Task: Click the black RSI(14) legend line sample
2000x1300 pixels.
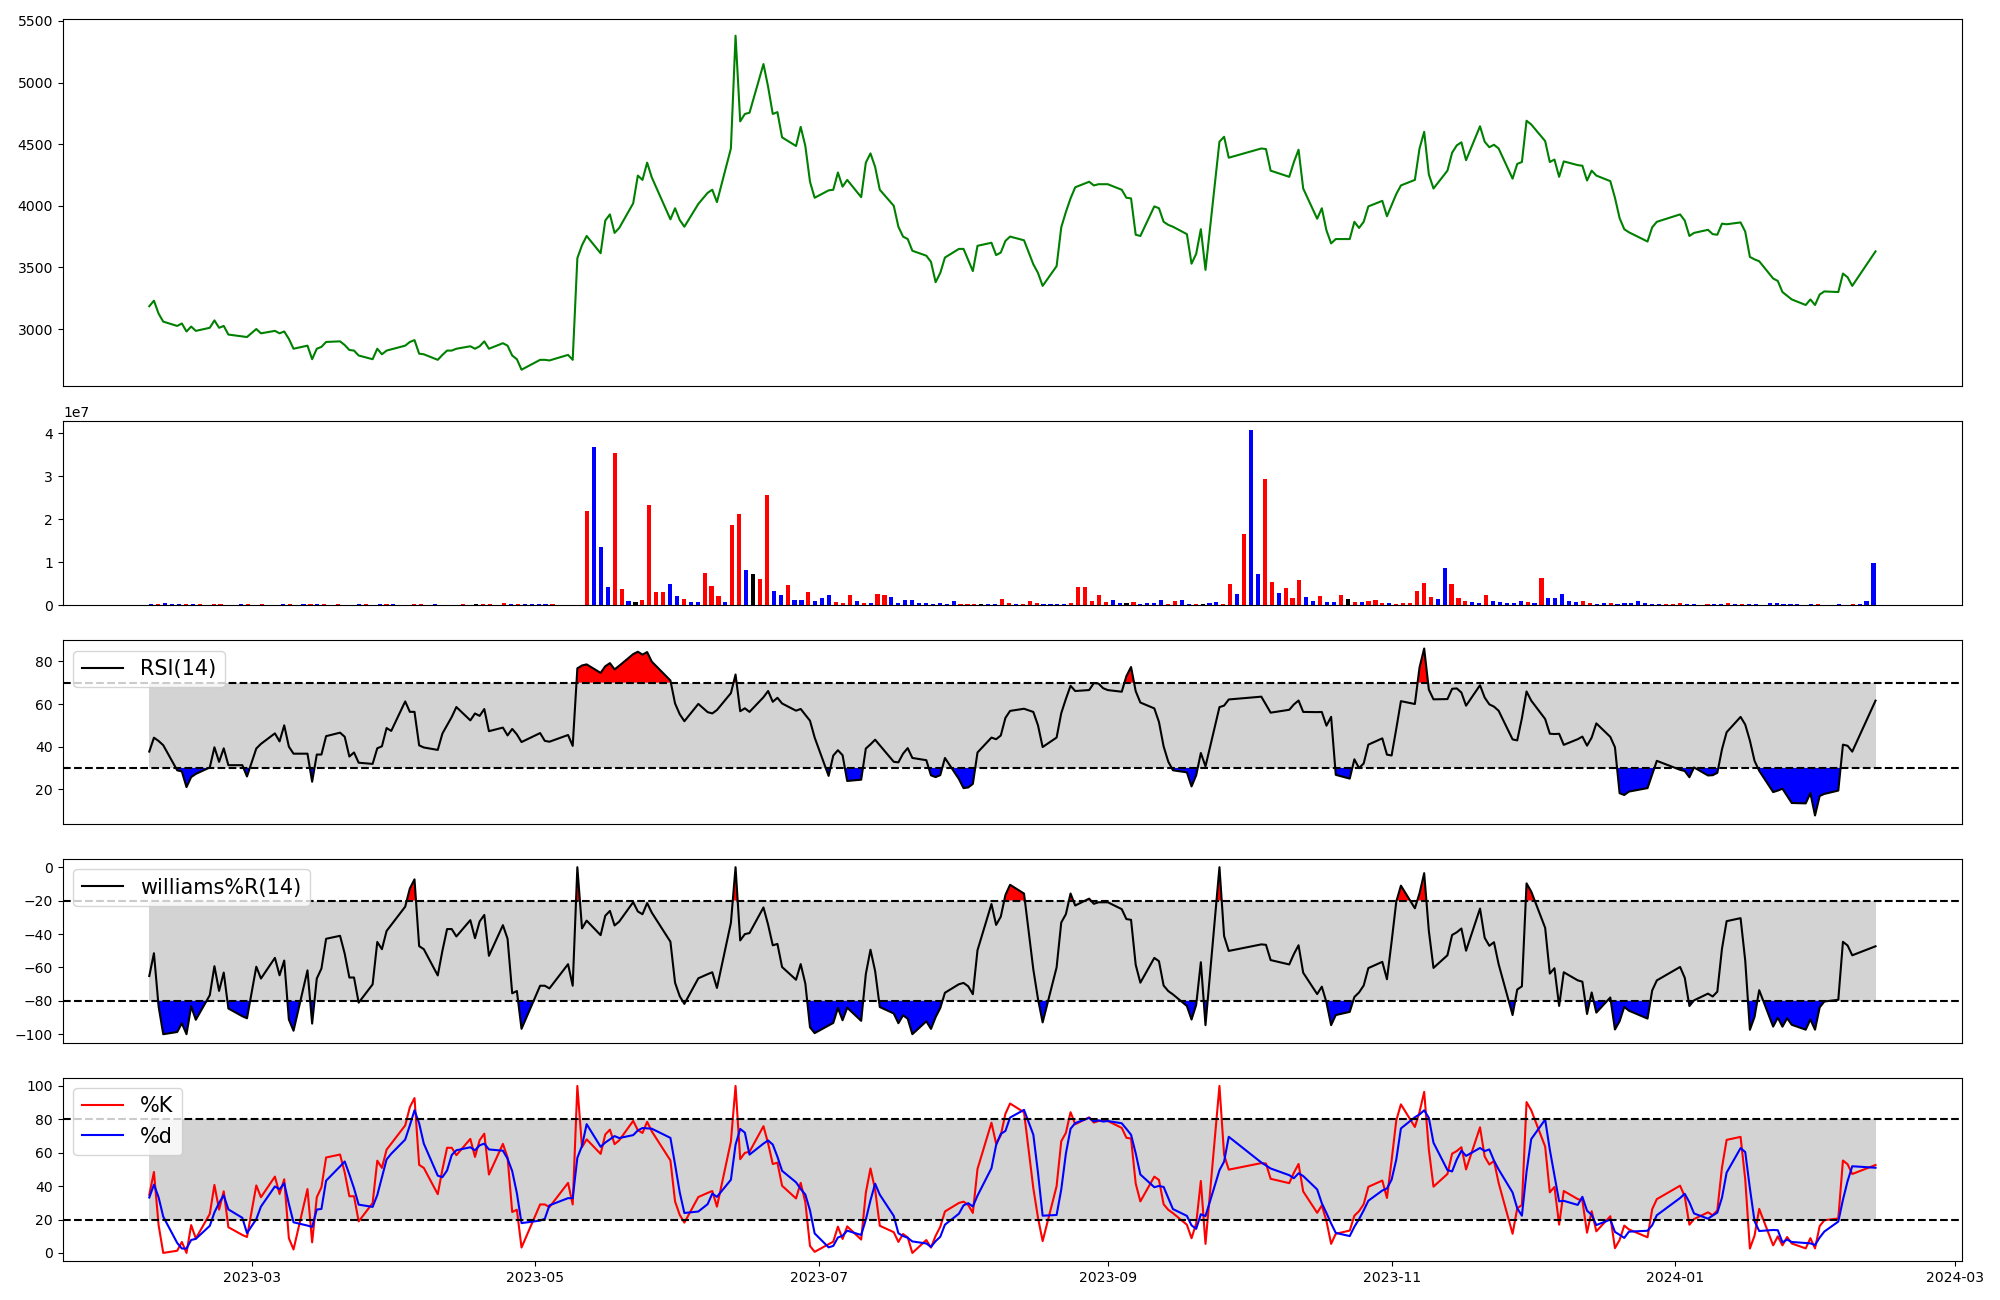Action: [101, 668]
